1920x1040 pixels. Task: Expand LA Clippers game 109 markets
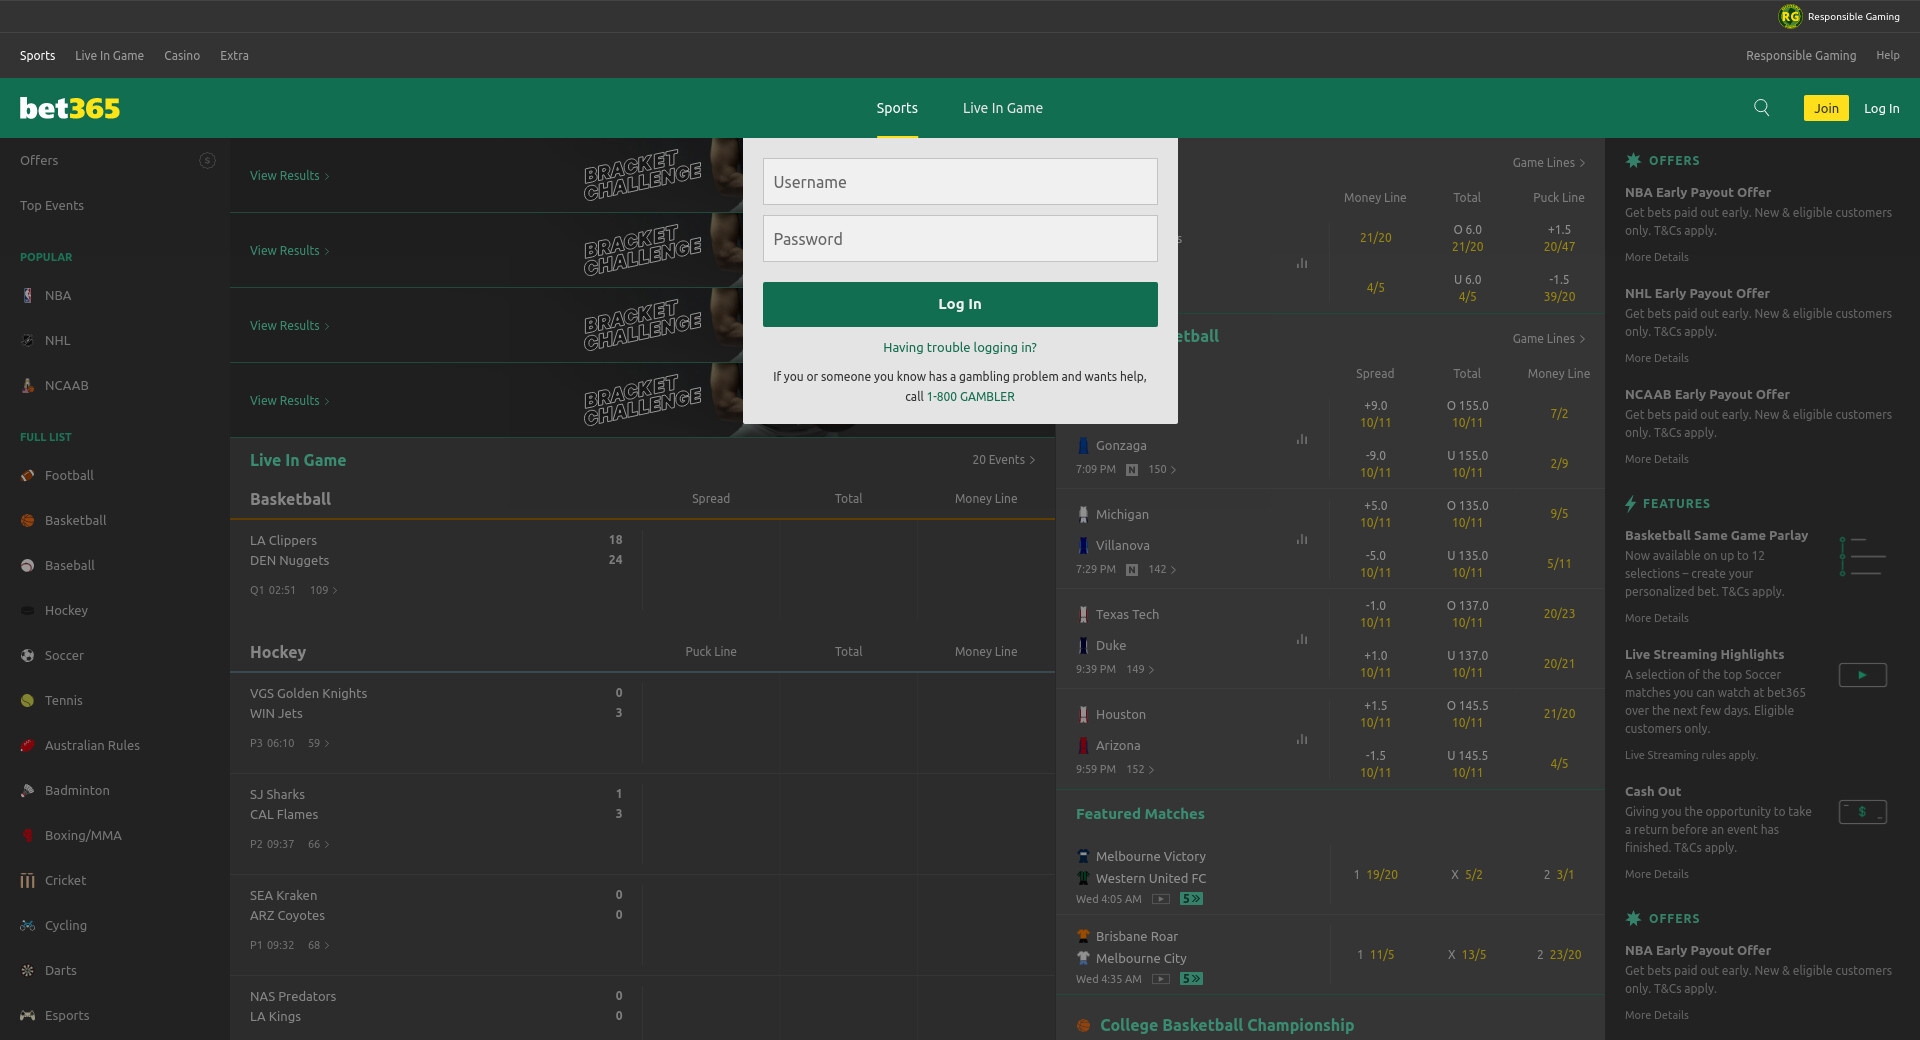pyautogui.click(x=323, y=591)
